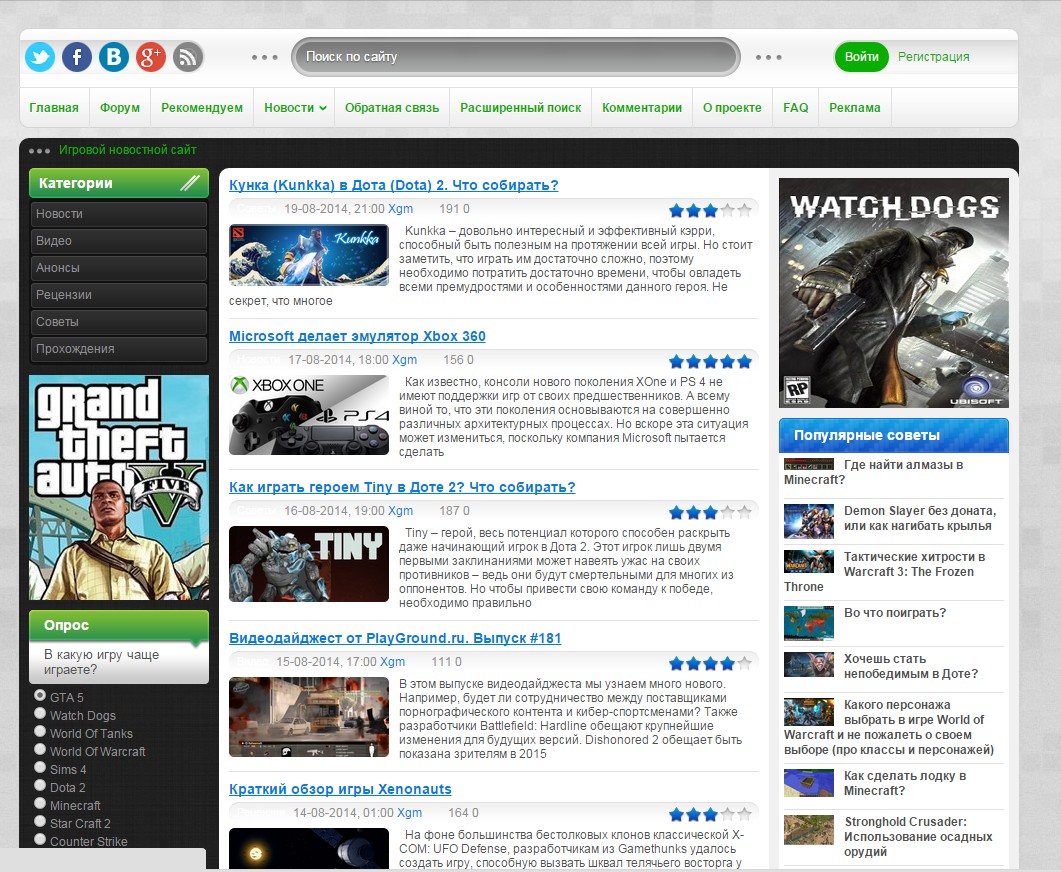The width and height of the screenshot is (1061, 872).
Task: Open the Расширенный поиск menu item
Action: pos(520,108)
